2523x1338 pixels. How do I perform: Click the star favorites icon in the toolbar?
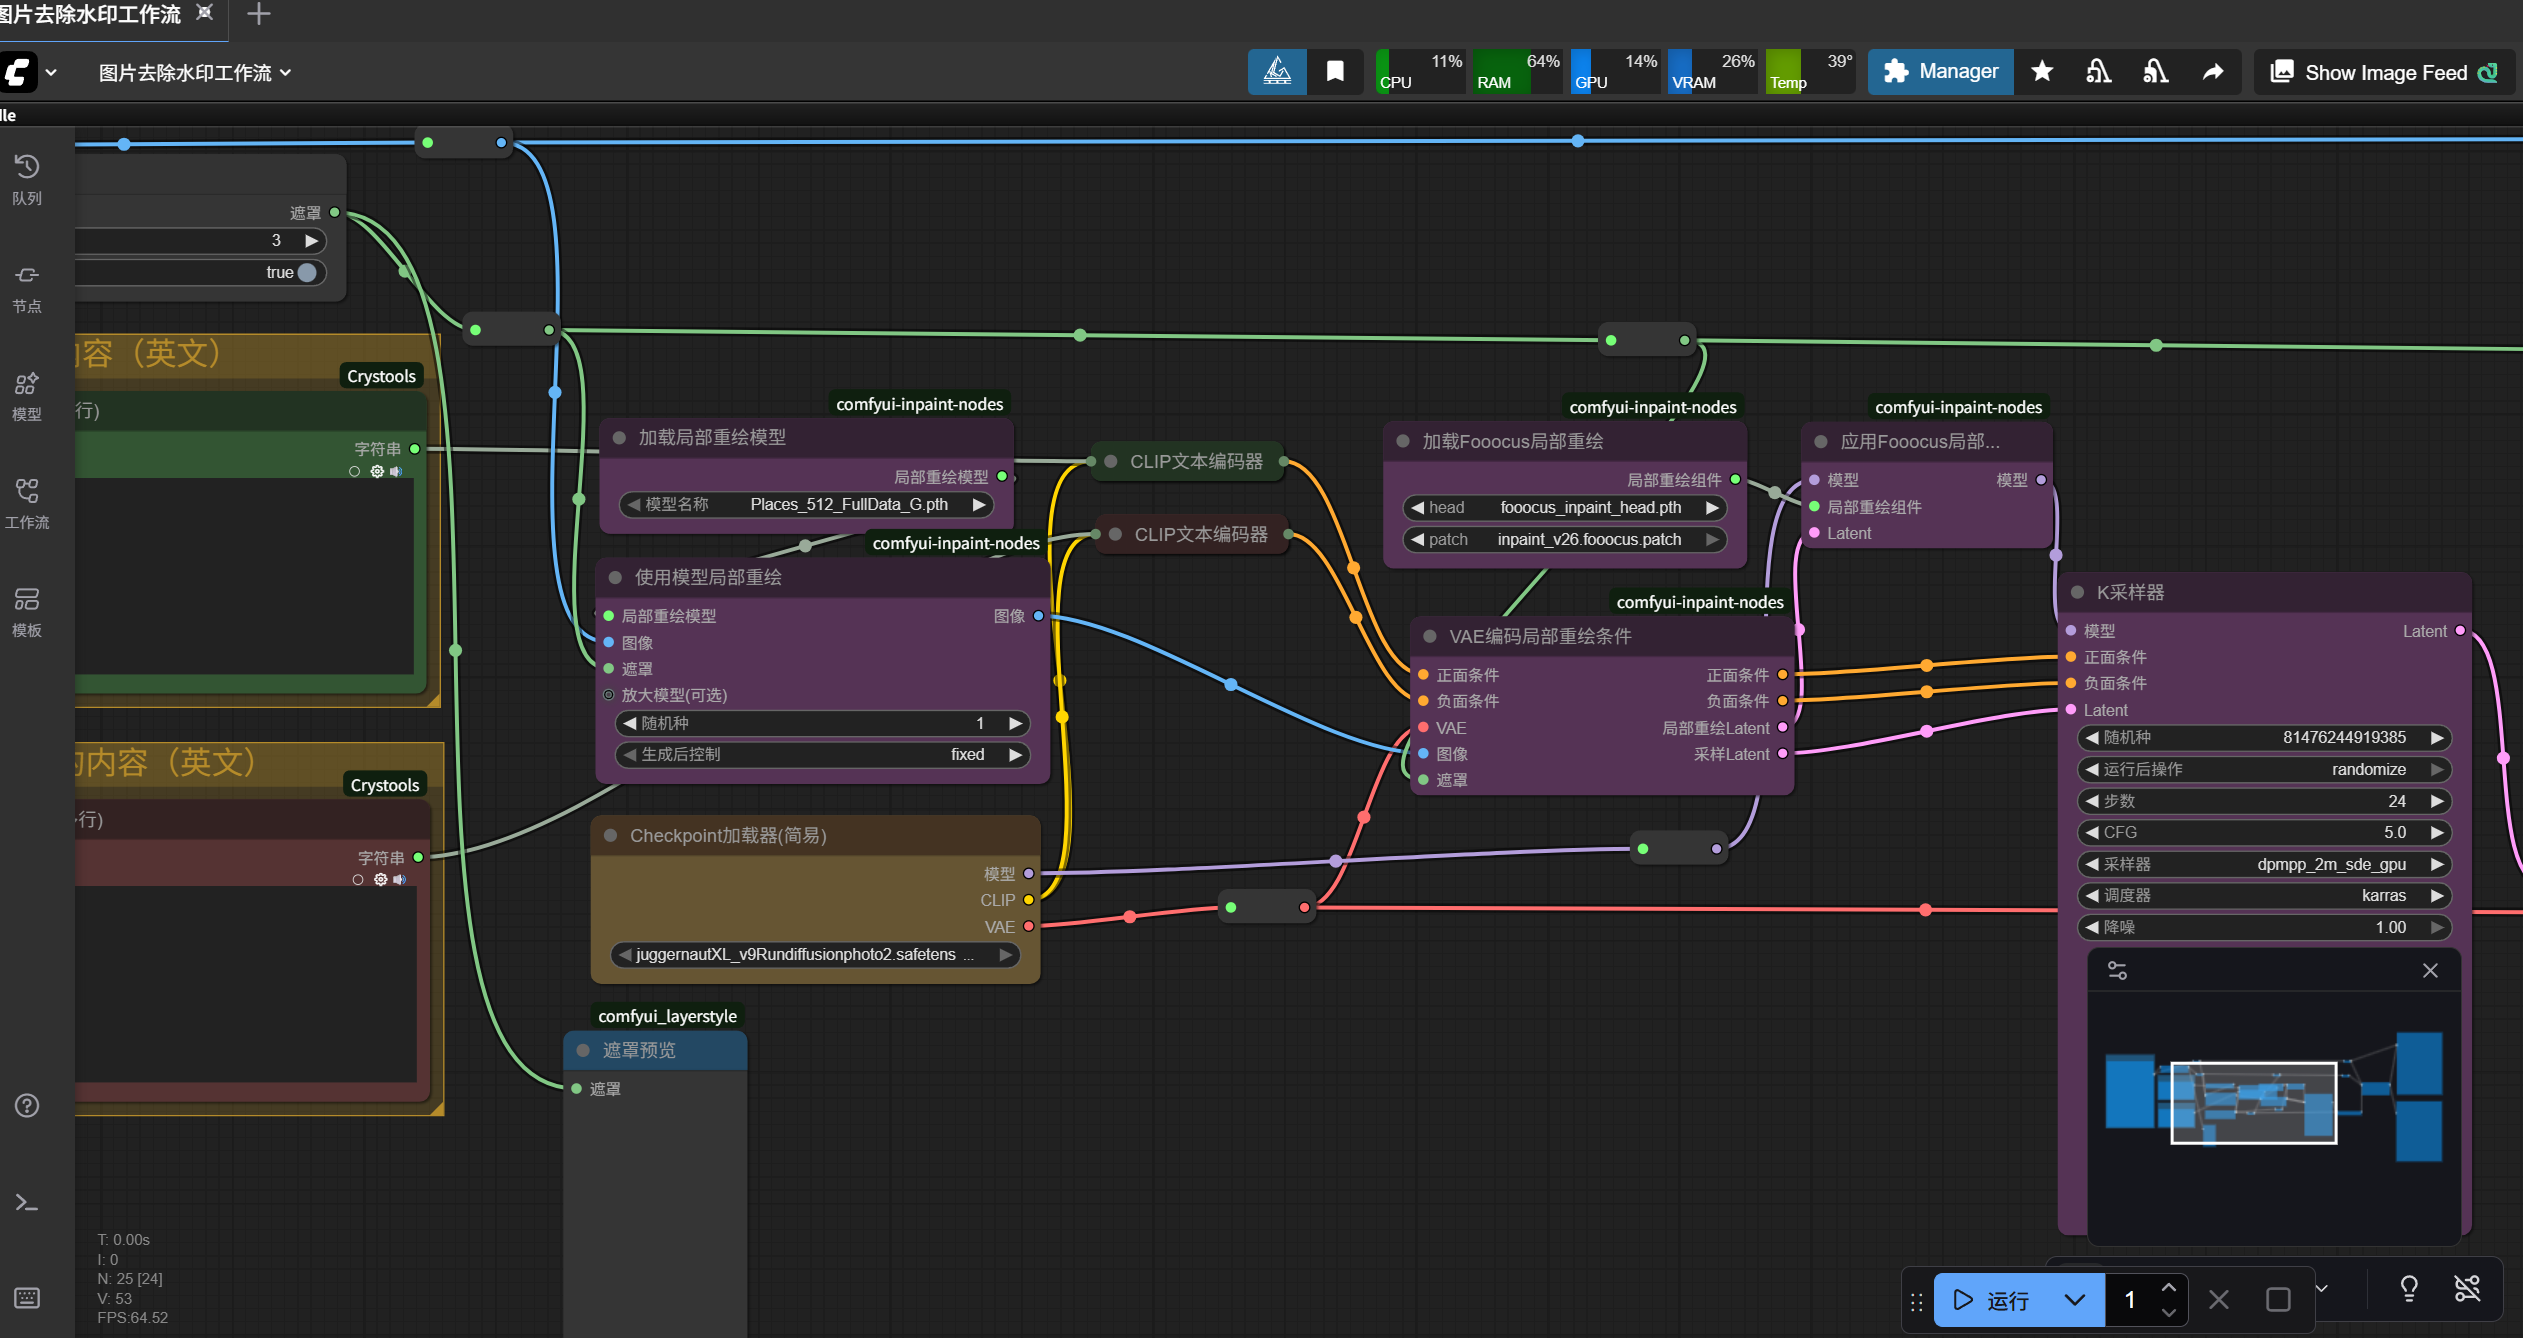(x=2042, y=72)
